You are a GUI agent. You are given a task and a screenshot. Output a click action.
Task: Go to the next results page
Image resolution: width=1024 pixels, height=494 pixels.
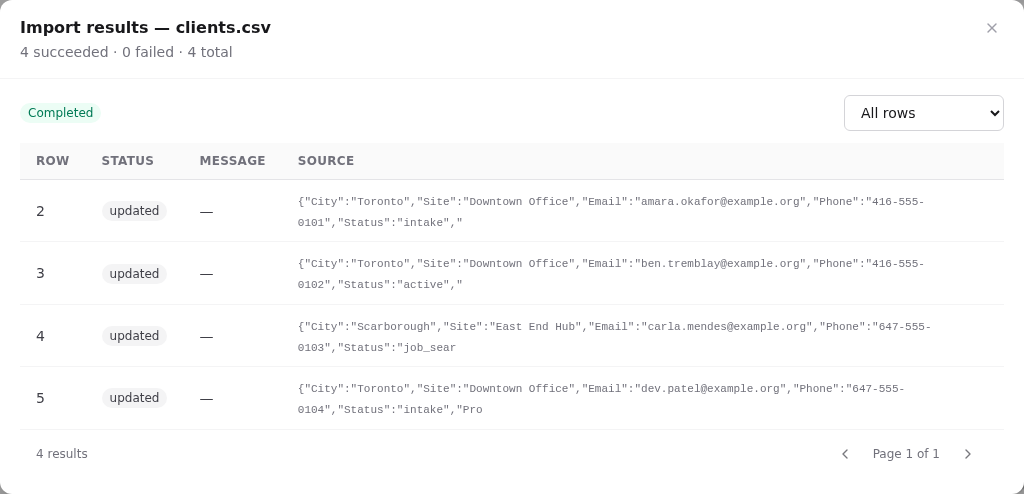968,454
